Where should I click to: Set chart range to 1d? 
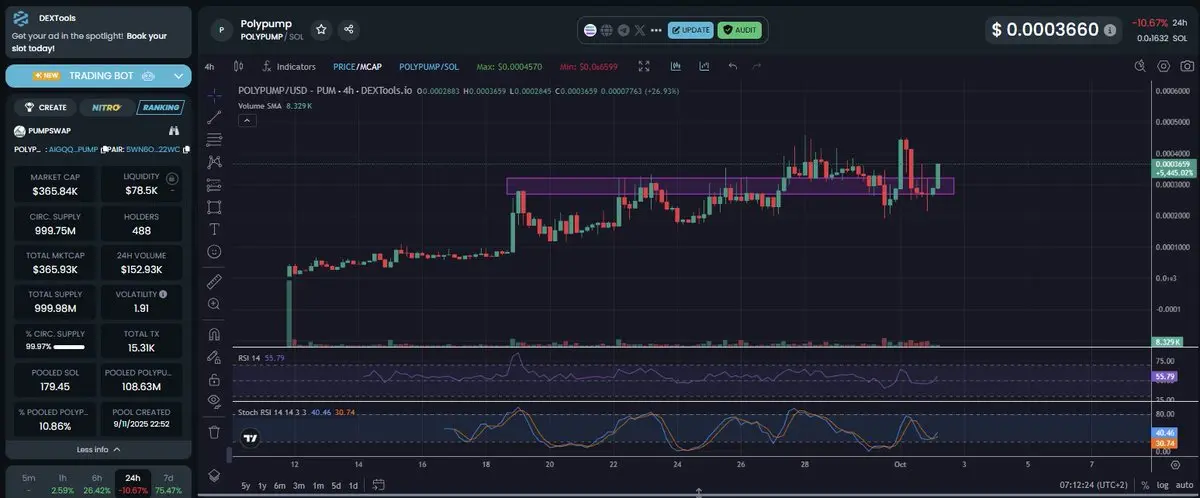[x=353, y=485]
